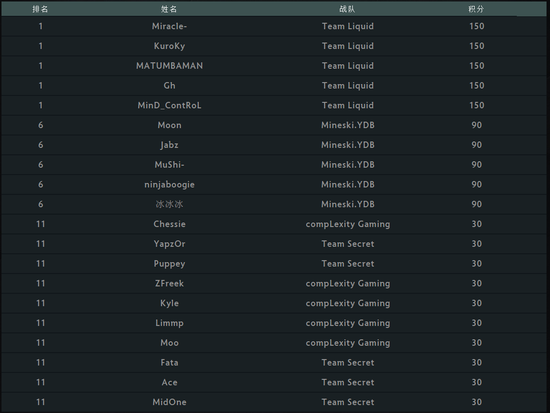This screenshot has height=413, width=550.
Task: Click Moon in the name column
Action: [169, 125]
